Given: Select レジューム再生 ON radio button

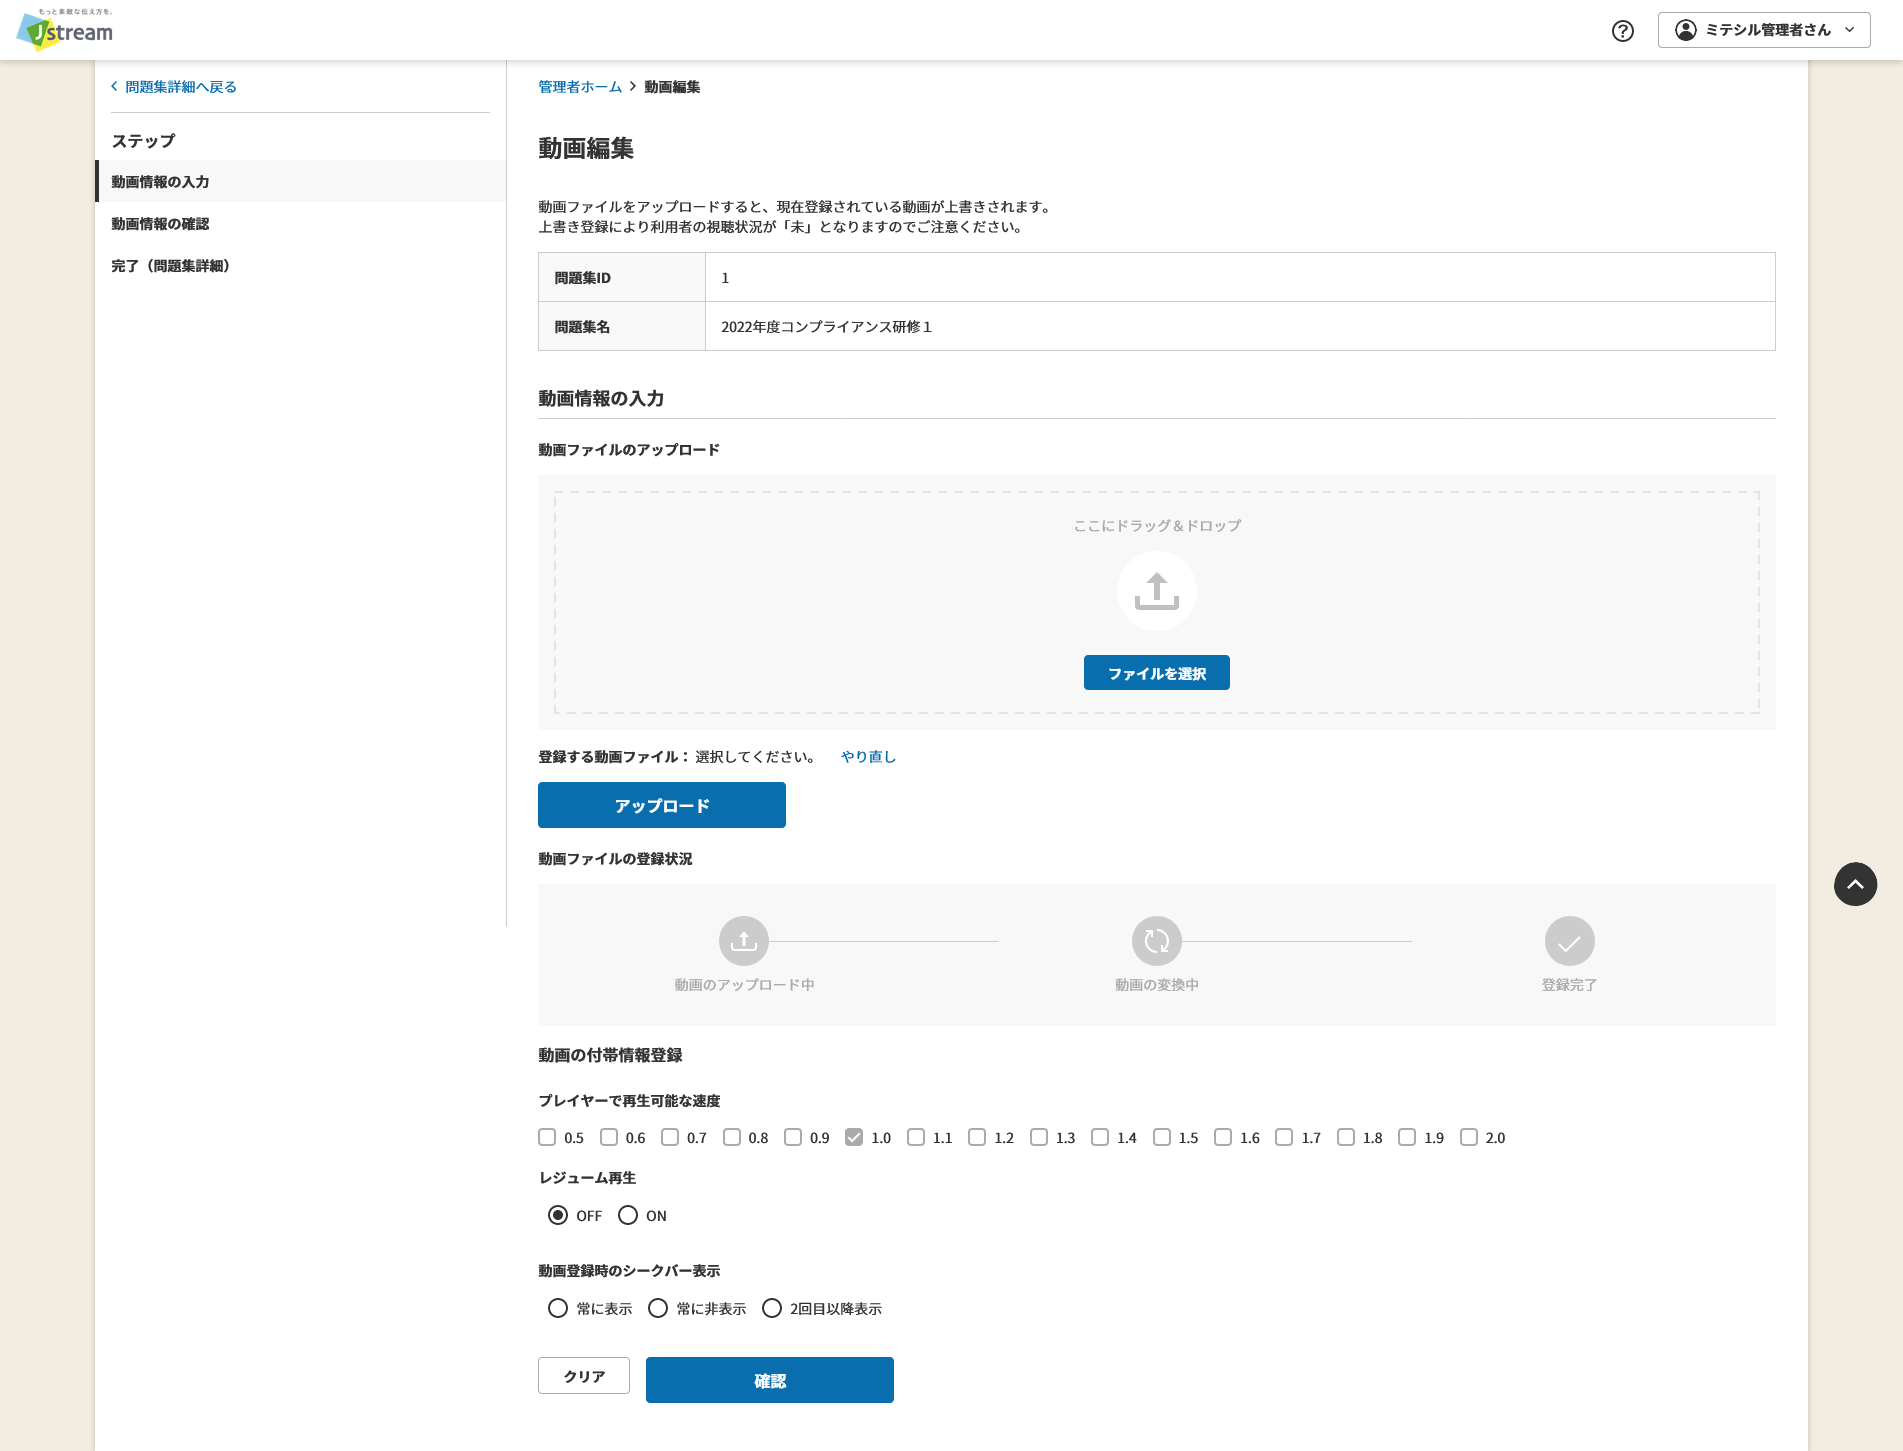Looking at the screenshot, I should point(628,1215).
